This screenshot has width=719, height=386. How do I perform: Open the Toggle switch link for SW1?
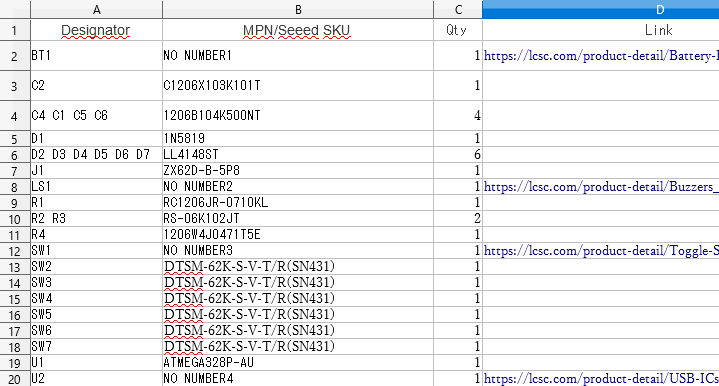(601, 251)
